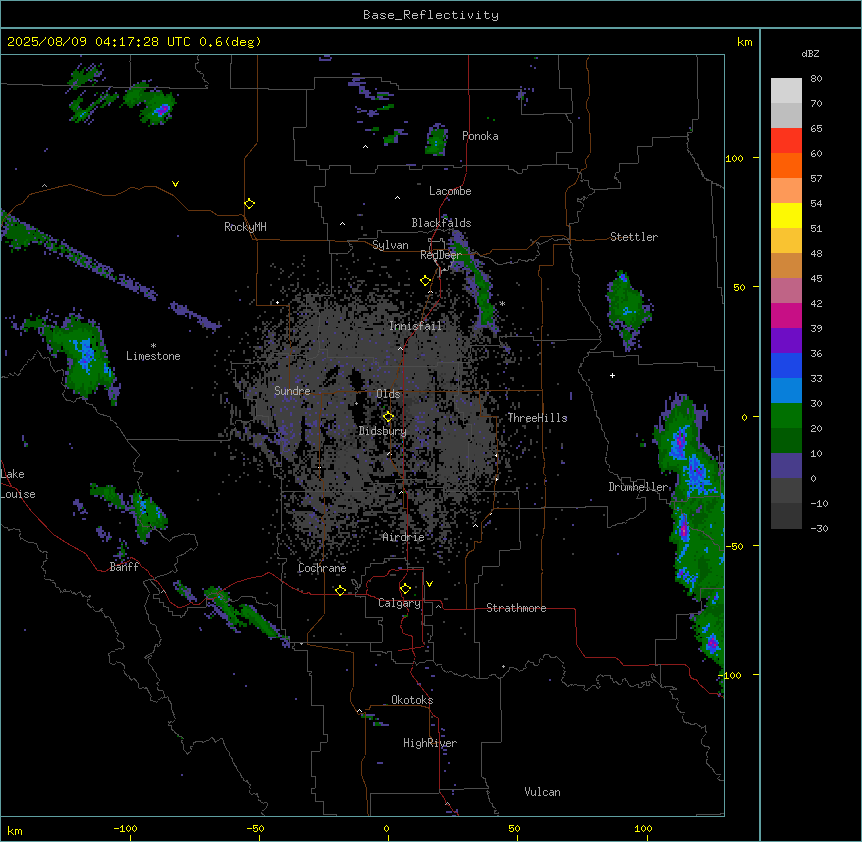The width and height of the screenshot is (862, 842).
Task: Pick the orange swatch below 60 dBZ
Action: coord(786,165)
